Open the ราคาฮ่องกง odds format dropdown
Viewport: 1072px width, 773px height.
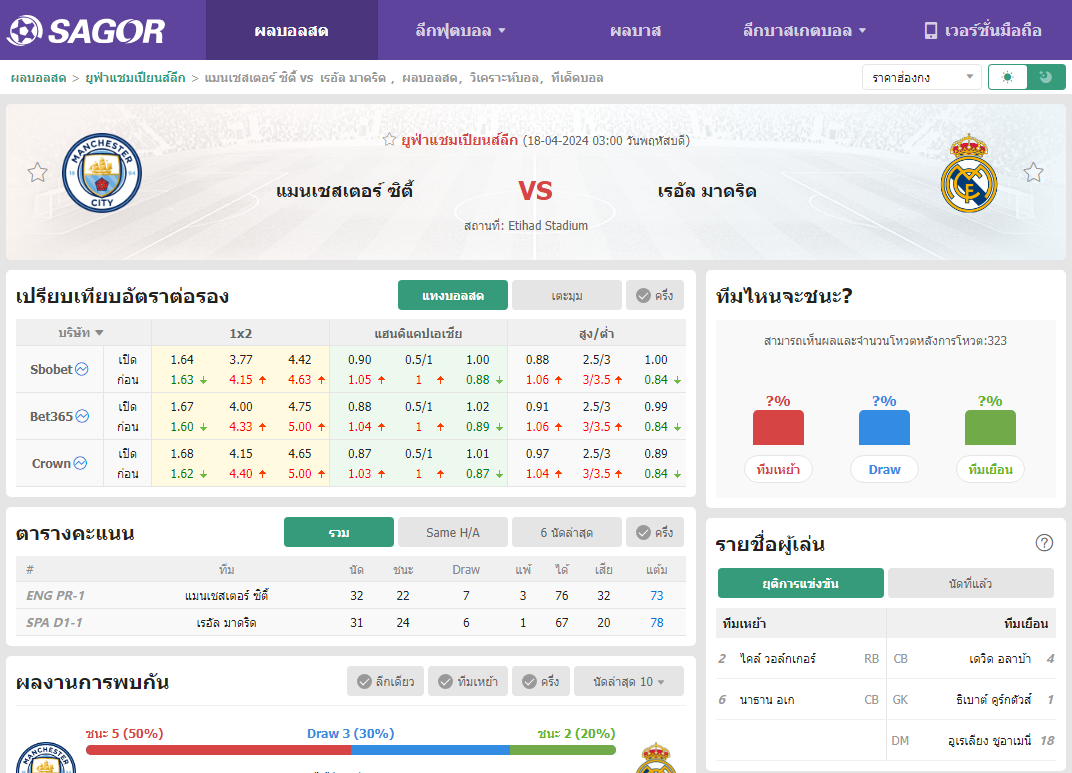[922, 77]
